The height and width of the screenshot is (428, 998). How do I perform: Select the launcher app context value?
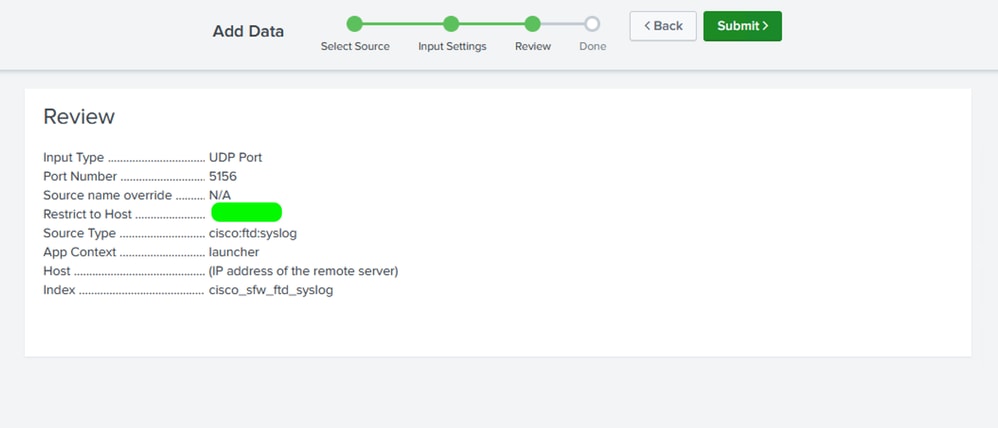point(234,252)
